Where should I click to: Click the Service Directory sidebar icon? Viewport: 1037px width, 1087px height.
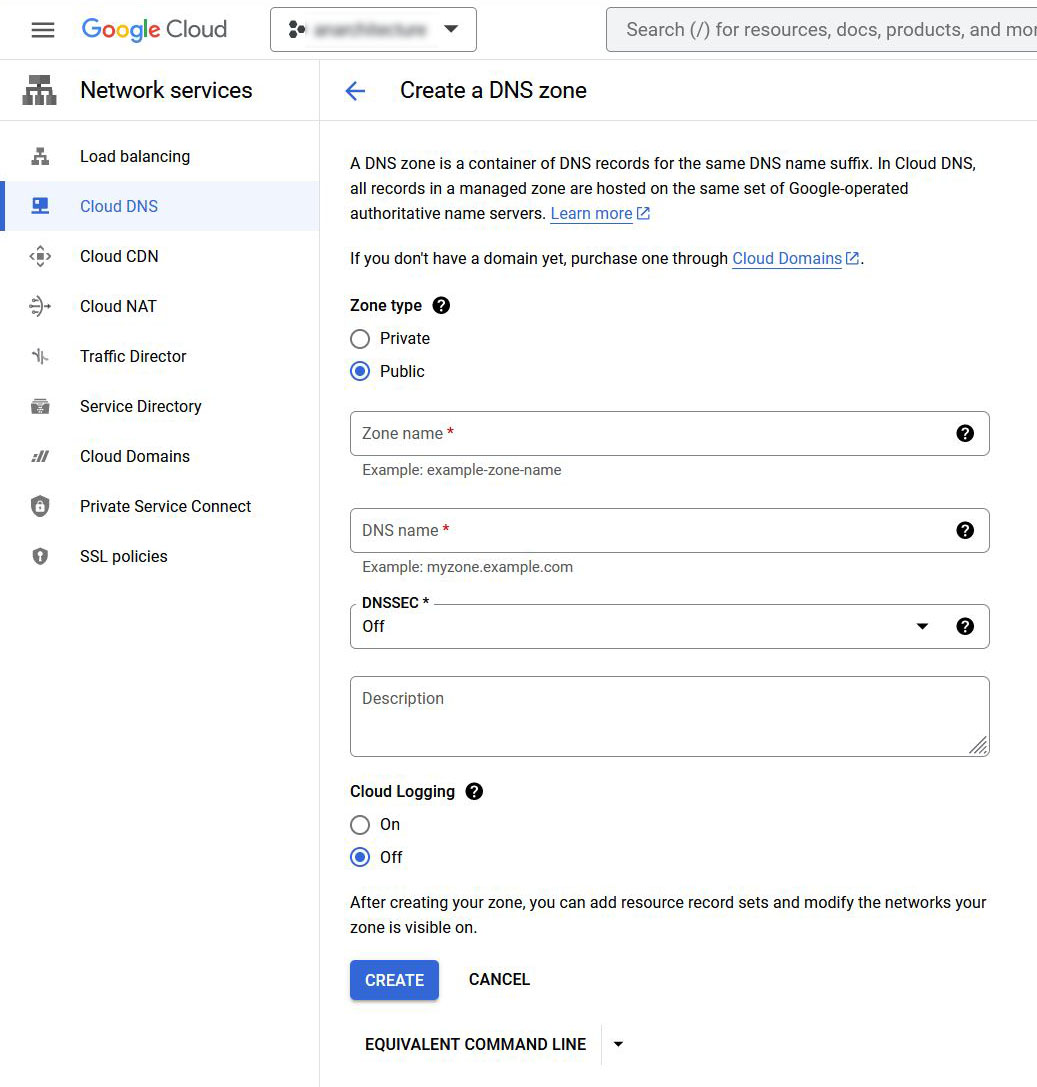click(40, 406)
